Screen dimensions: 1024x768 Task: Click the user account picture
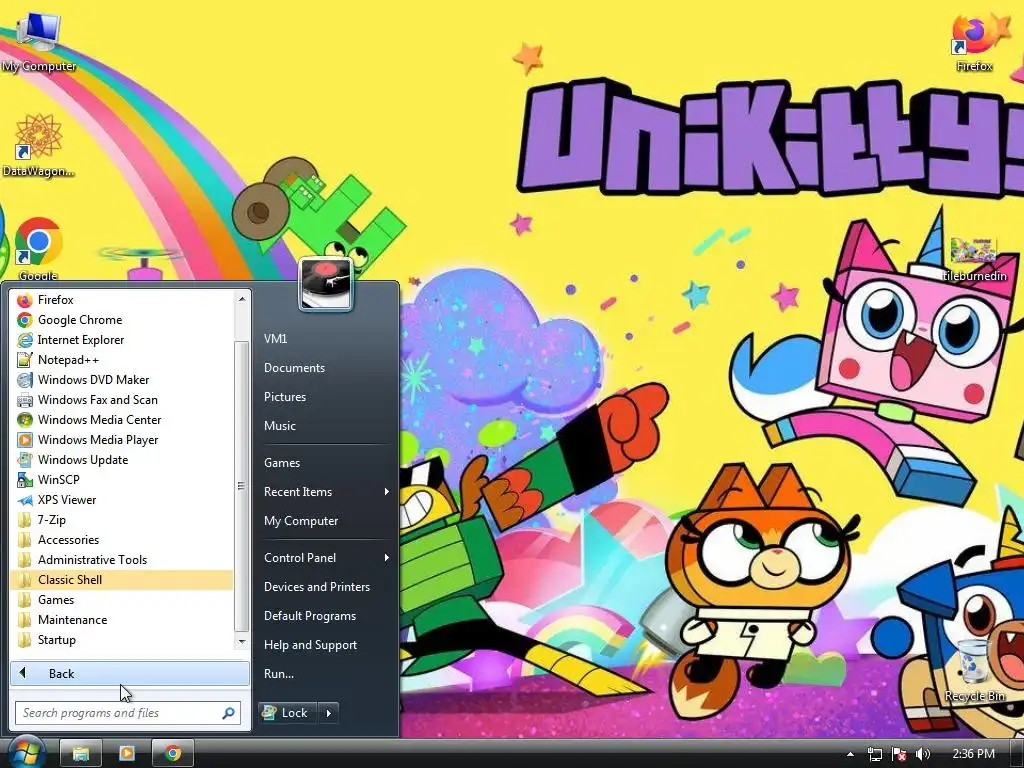(326, 284)
